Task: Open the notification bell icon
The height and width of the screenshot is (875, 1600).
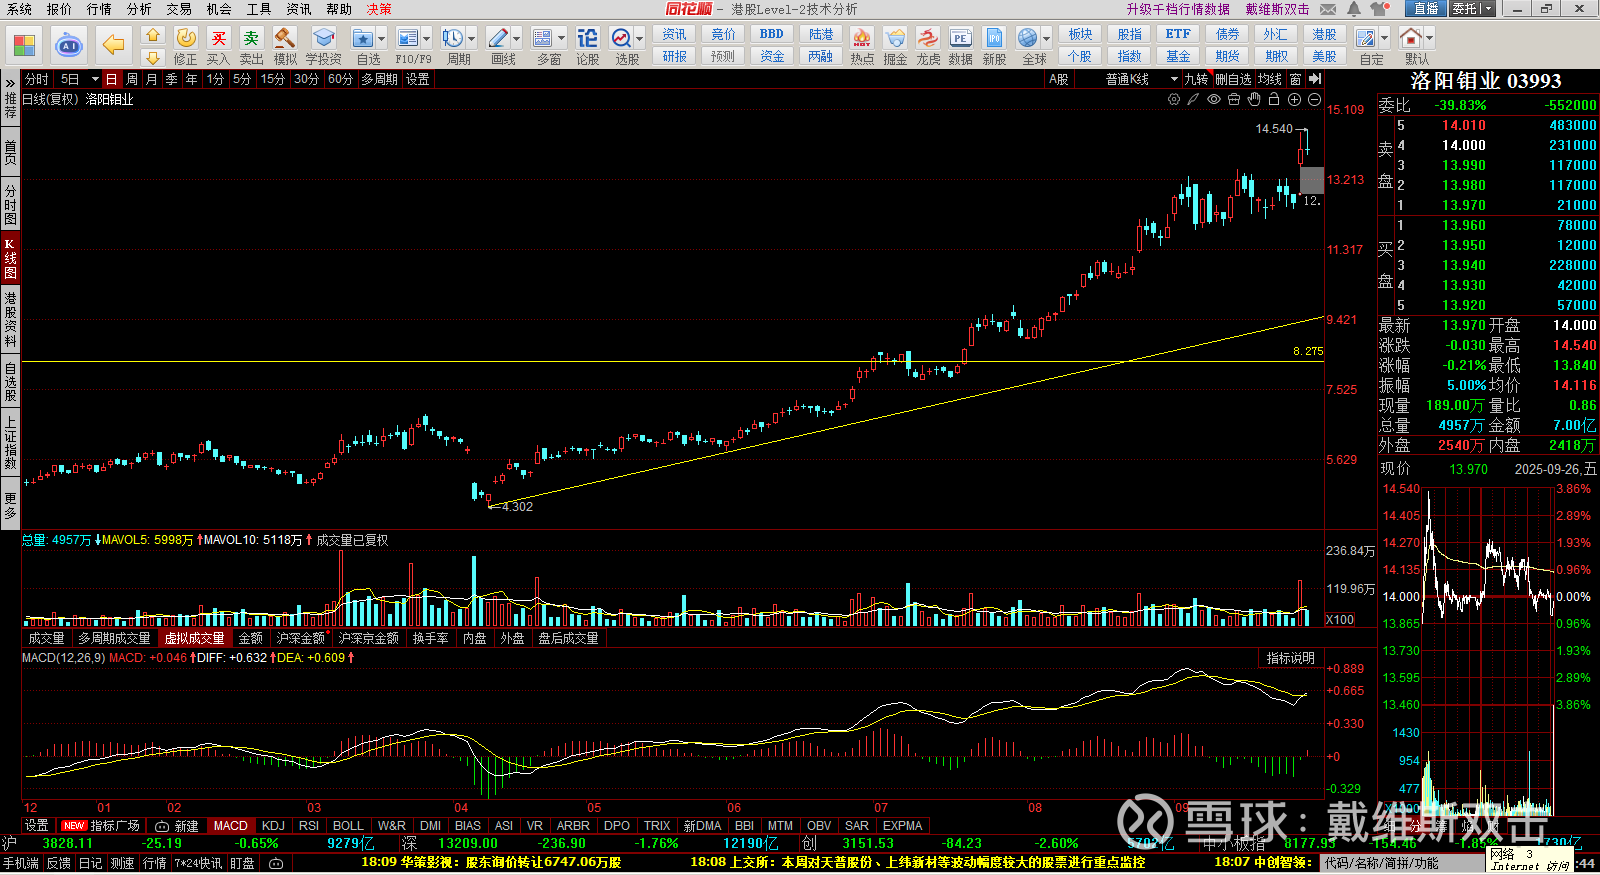Action: click(x=1353, y=9)
